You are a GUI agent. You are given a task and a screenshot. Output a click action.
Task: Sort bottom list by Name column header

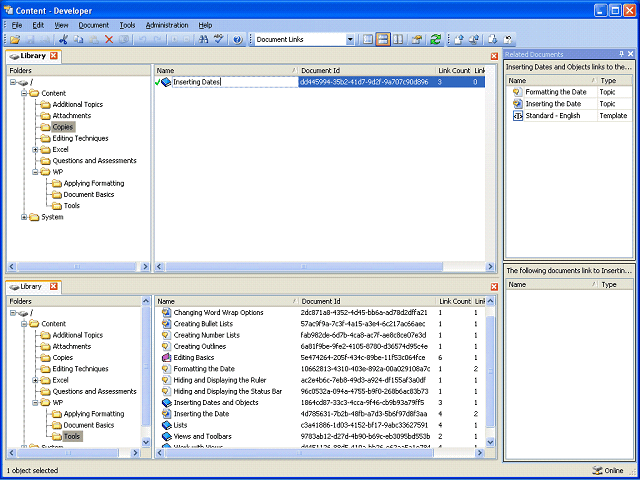tap(227, 302)
